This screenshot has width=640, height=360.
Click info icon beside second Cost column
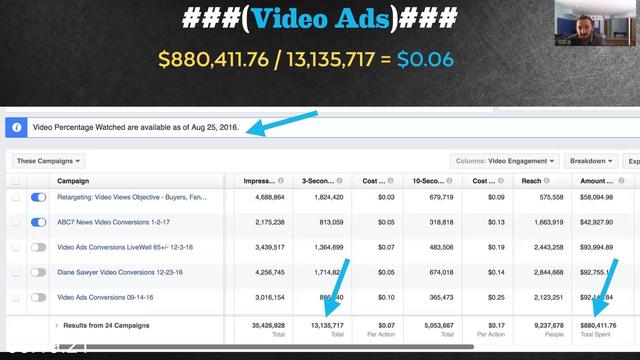pos(501,180)
